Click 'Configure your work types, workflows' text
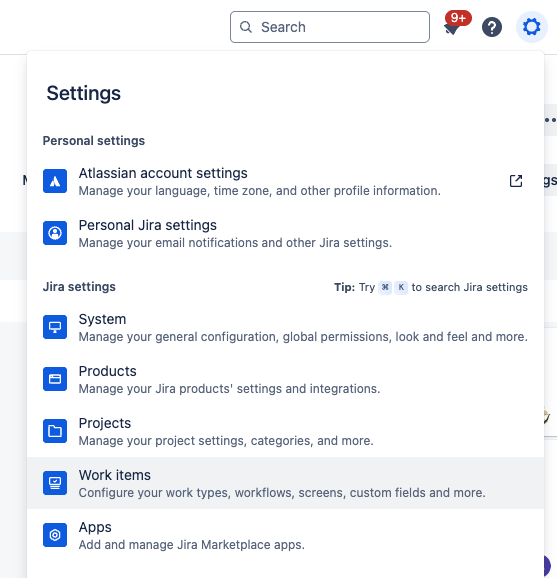Screen dimensions: 557x578 tap(282, 493)
